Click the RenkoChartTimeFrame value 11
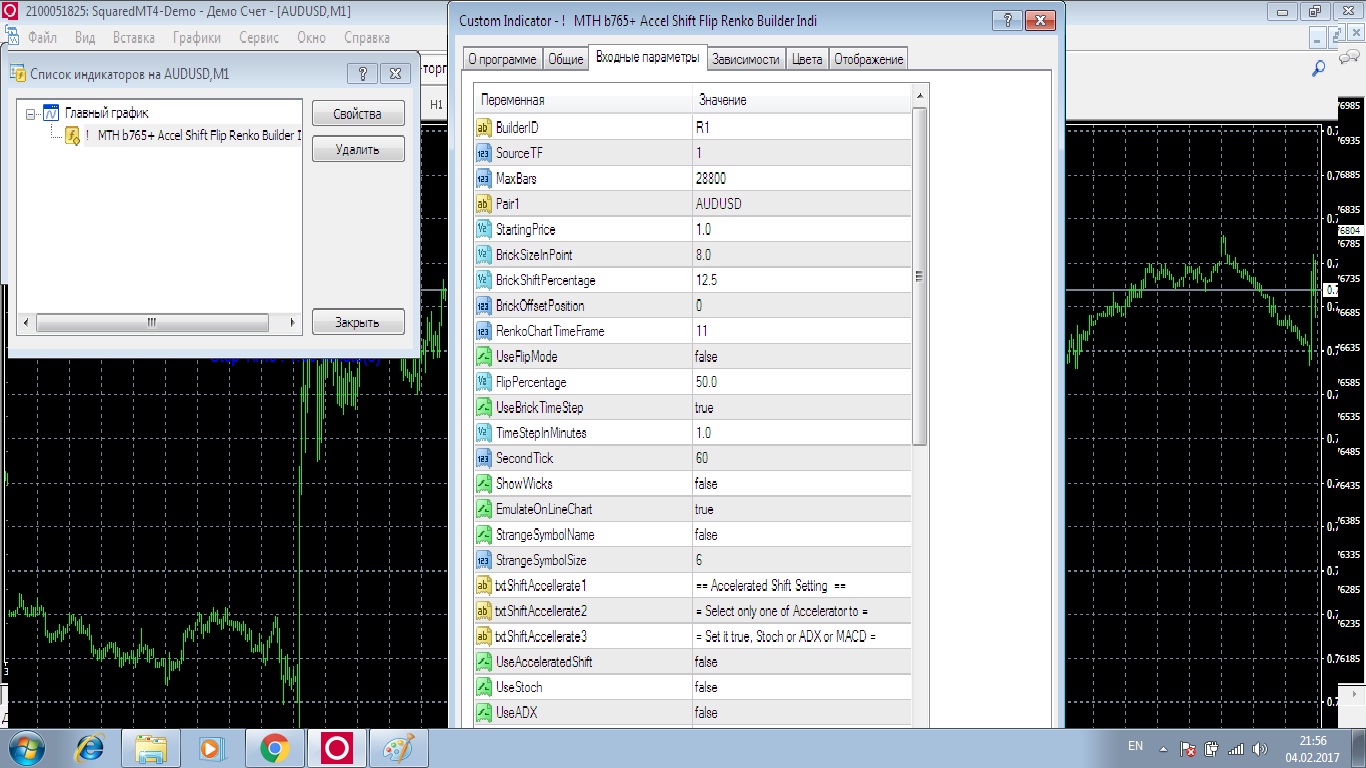The width and height of the screenshot is (1366, 768). 701,331
